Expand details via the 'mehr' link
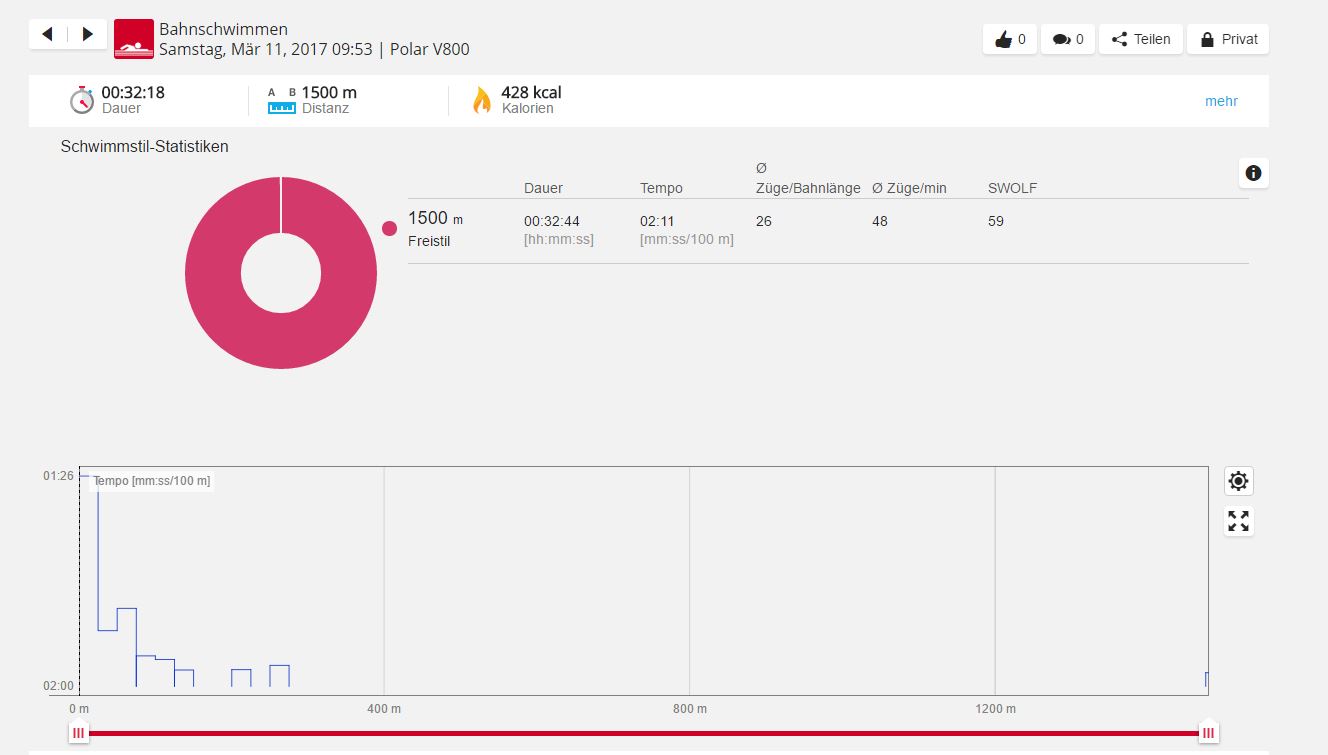This screenshot has width=1328, height=755. click(x=1221, y=101)
